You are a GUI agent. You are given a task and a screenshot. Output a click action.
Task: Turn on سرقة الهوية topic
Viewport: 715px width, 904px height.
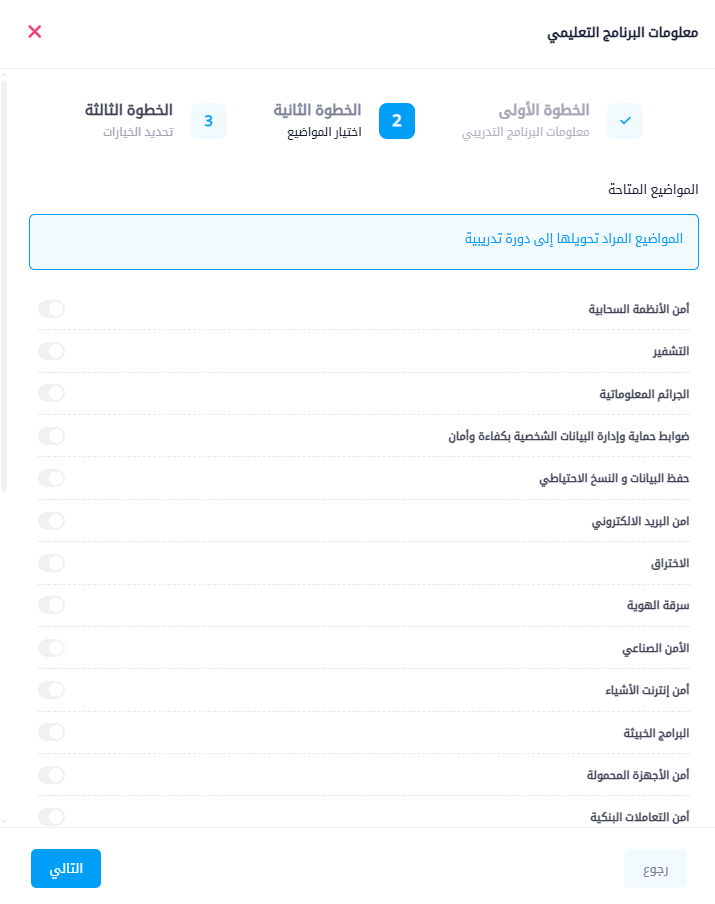click(x=51, y=605)
